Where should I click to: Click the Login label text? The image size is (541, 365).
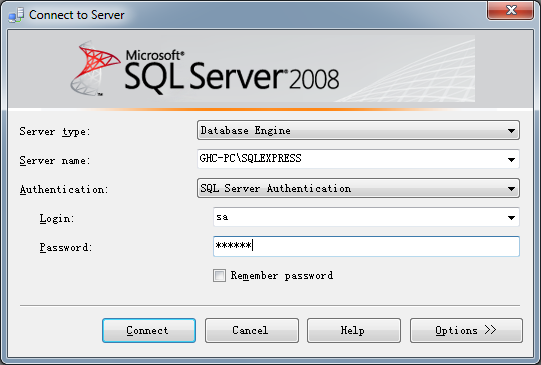coord(57,218)
